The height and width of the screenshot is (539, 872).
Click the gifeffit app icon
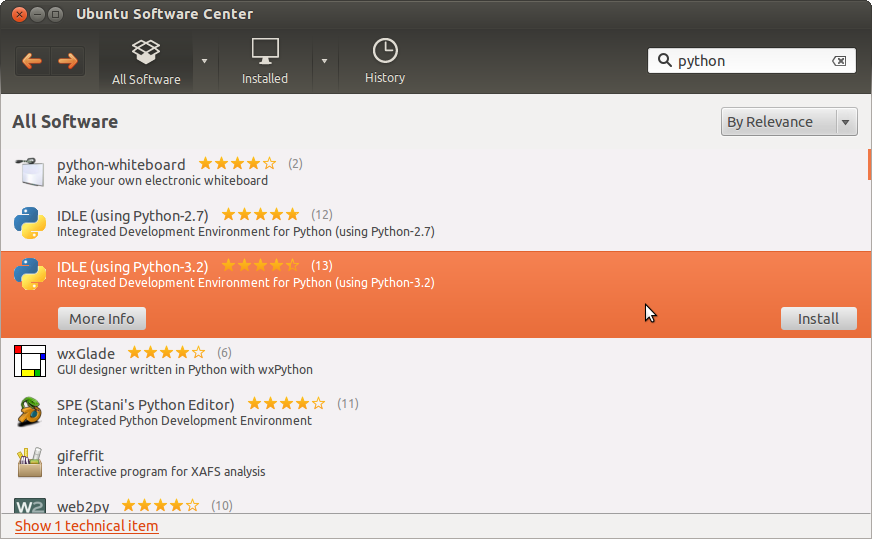(x=30, y=463)
